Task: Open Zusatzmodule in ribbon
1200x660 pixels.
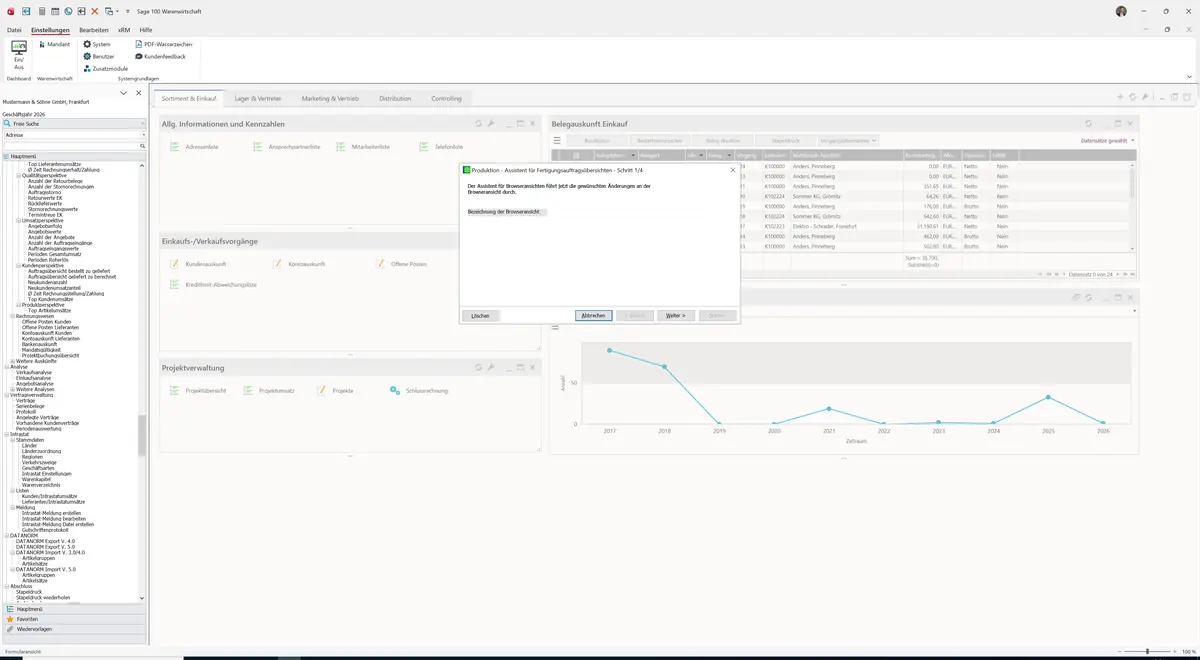Action: point(105,68)
